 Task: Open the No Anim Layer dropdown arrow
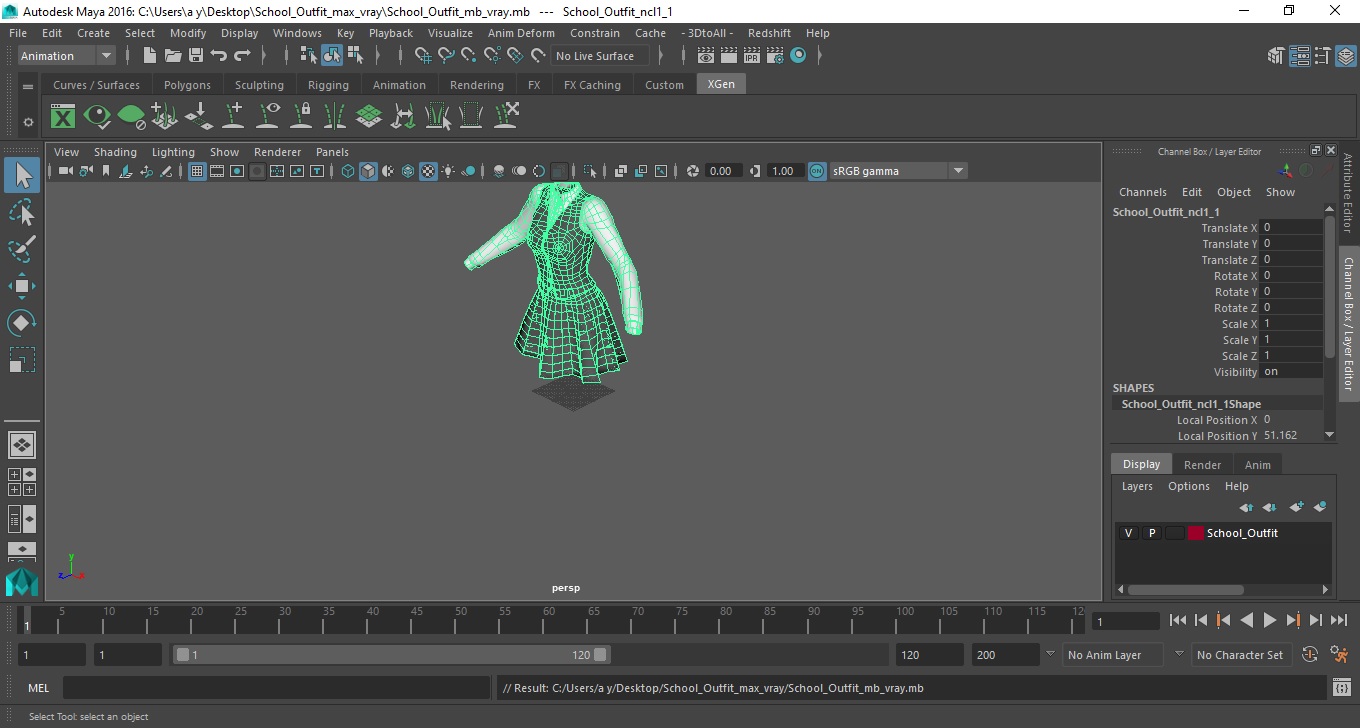1050,655
